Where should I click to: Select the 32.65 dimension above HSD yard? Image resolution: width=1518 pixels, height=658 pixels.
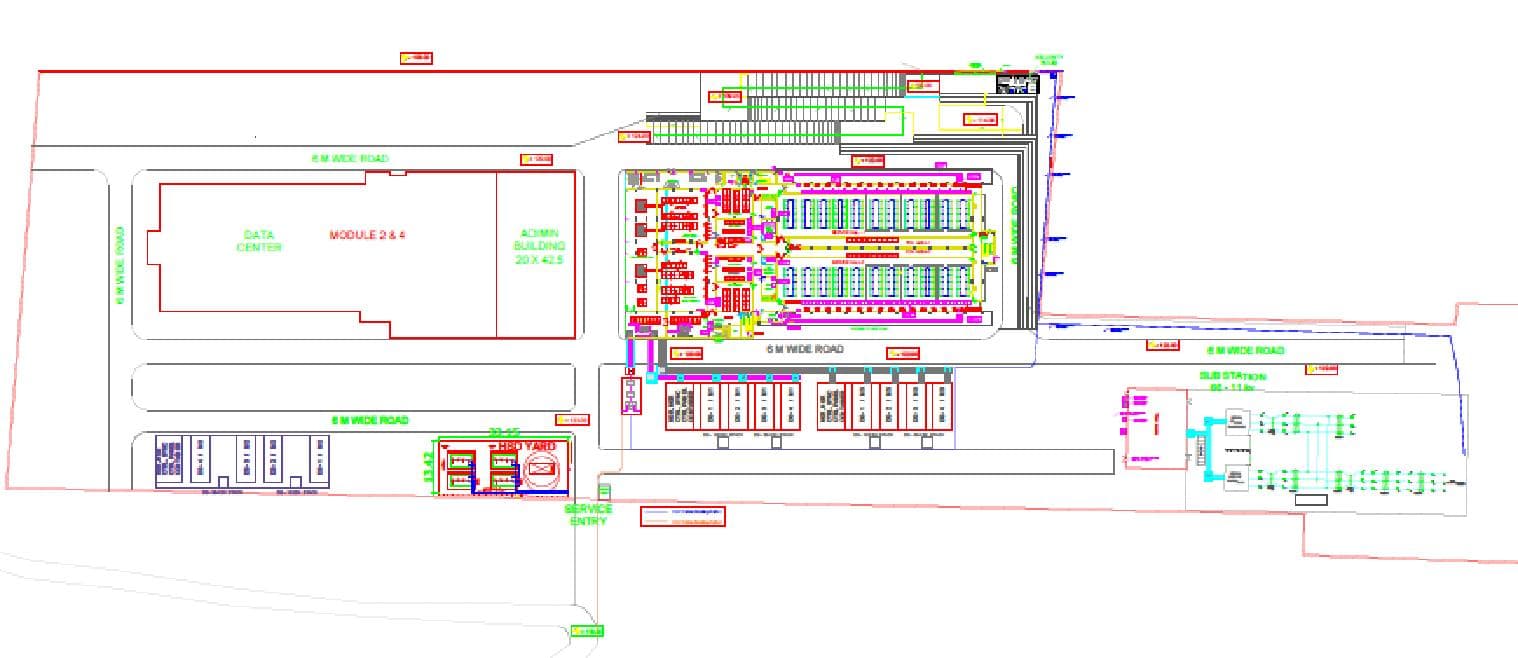click(x=504, y=432)
